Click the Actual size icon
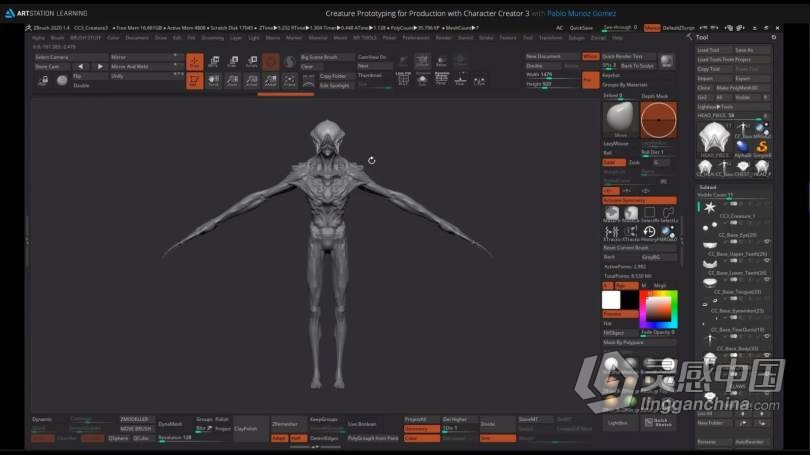This screenshot has width=810, height=455. pyautogui.click(x=252, y=81)
